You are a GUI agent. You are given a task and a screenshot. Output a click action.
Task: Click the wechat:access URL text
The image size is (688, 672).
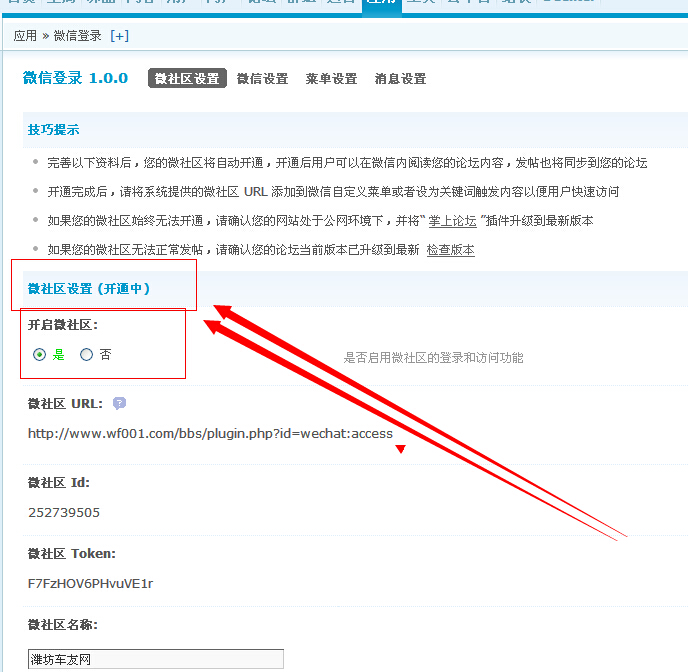[210, 433]
